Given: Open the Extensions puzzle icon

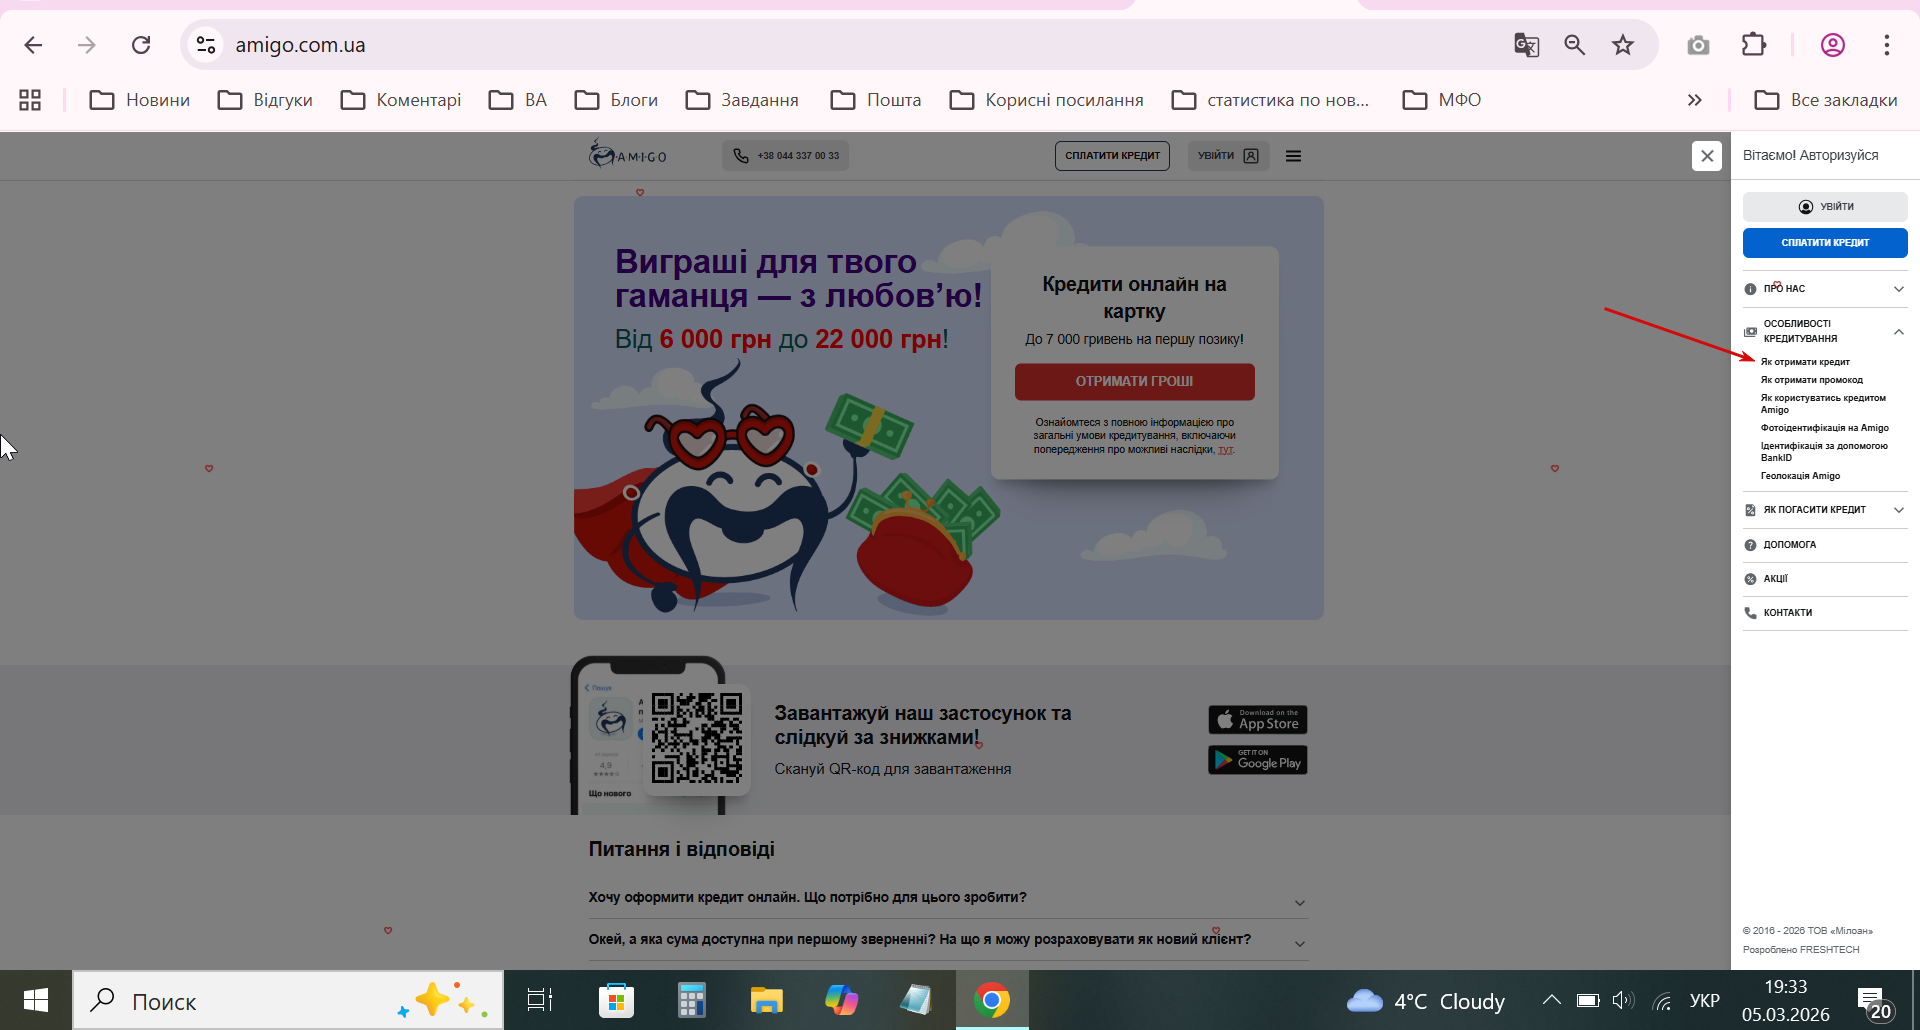Looking at the screenshot, I should pos(1754,45).
